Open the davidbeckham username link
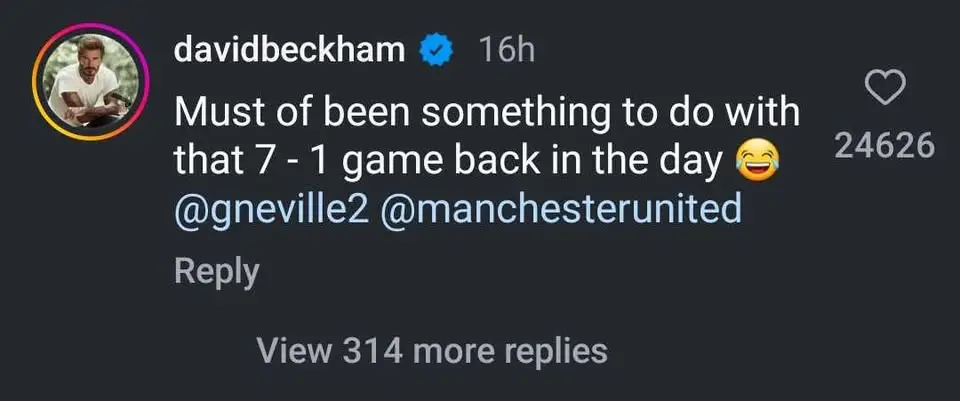The image size is (960, 401). click(x=290, y=50)
